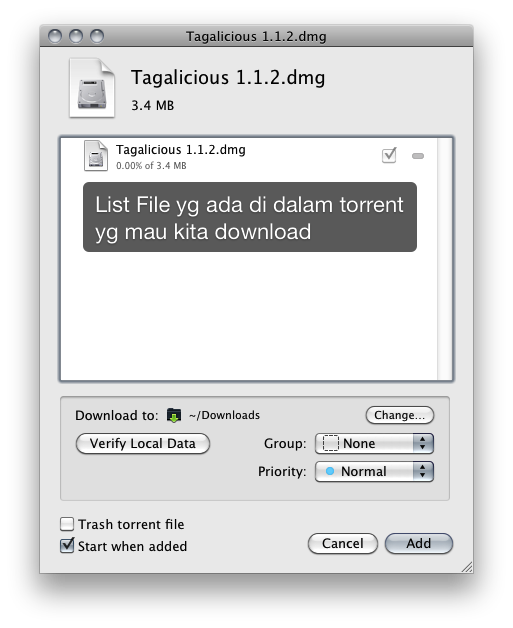Click the large disk image file icon
Image resolution: width=513 pixels, height=628 pixels.
pyautogui.click(x=92, y=88)
